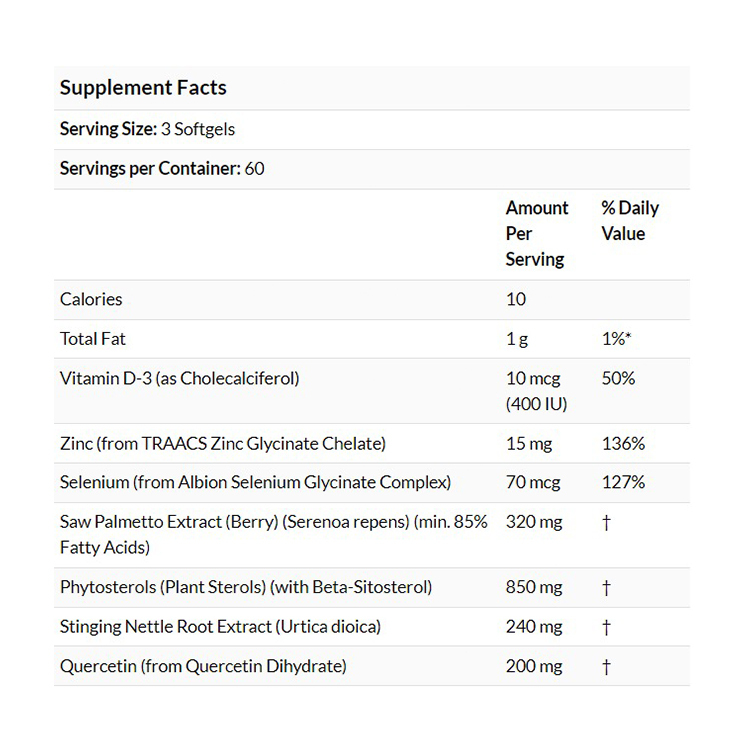Click the Amount Per Serving column header
The height and width of the screenshot is (750, 750).
click(536, 233)
